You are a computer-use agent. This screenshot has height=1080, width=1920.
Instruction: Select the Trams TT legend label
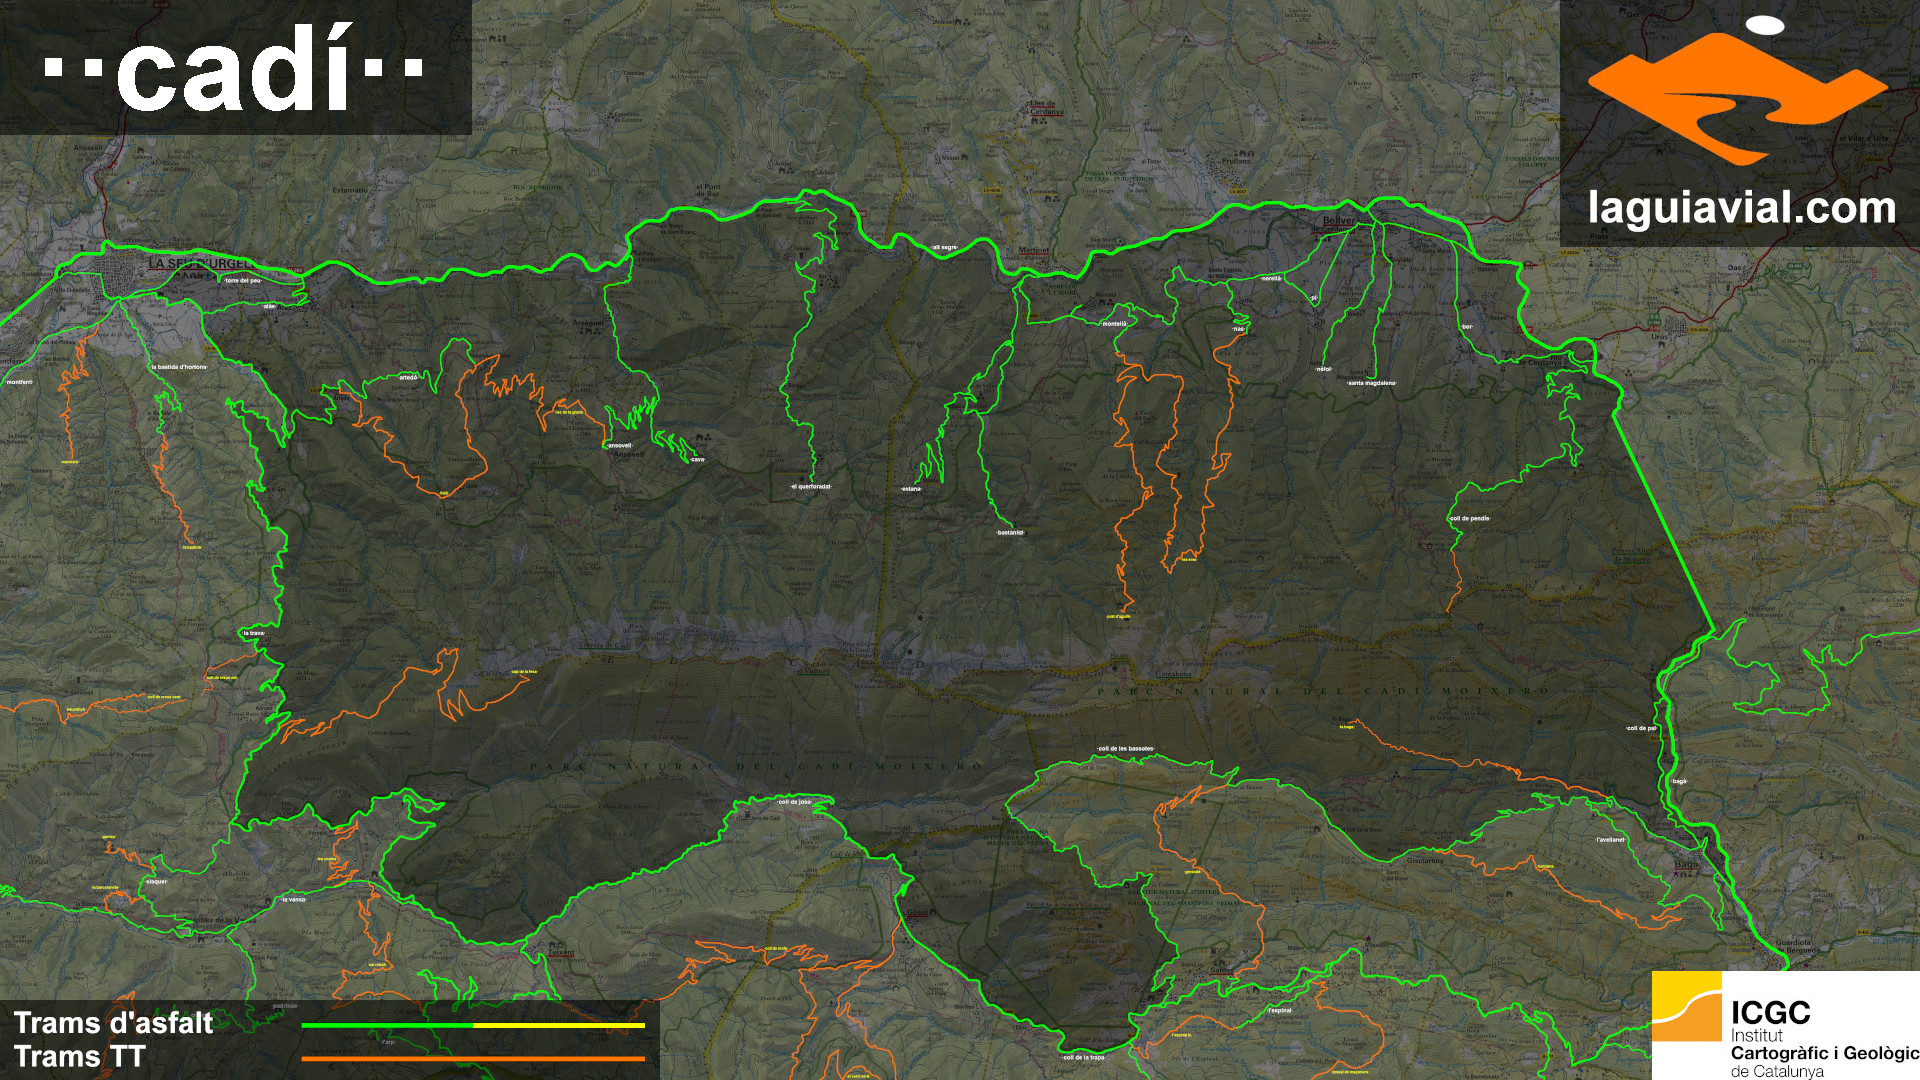pos(80,1057)
